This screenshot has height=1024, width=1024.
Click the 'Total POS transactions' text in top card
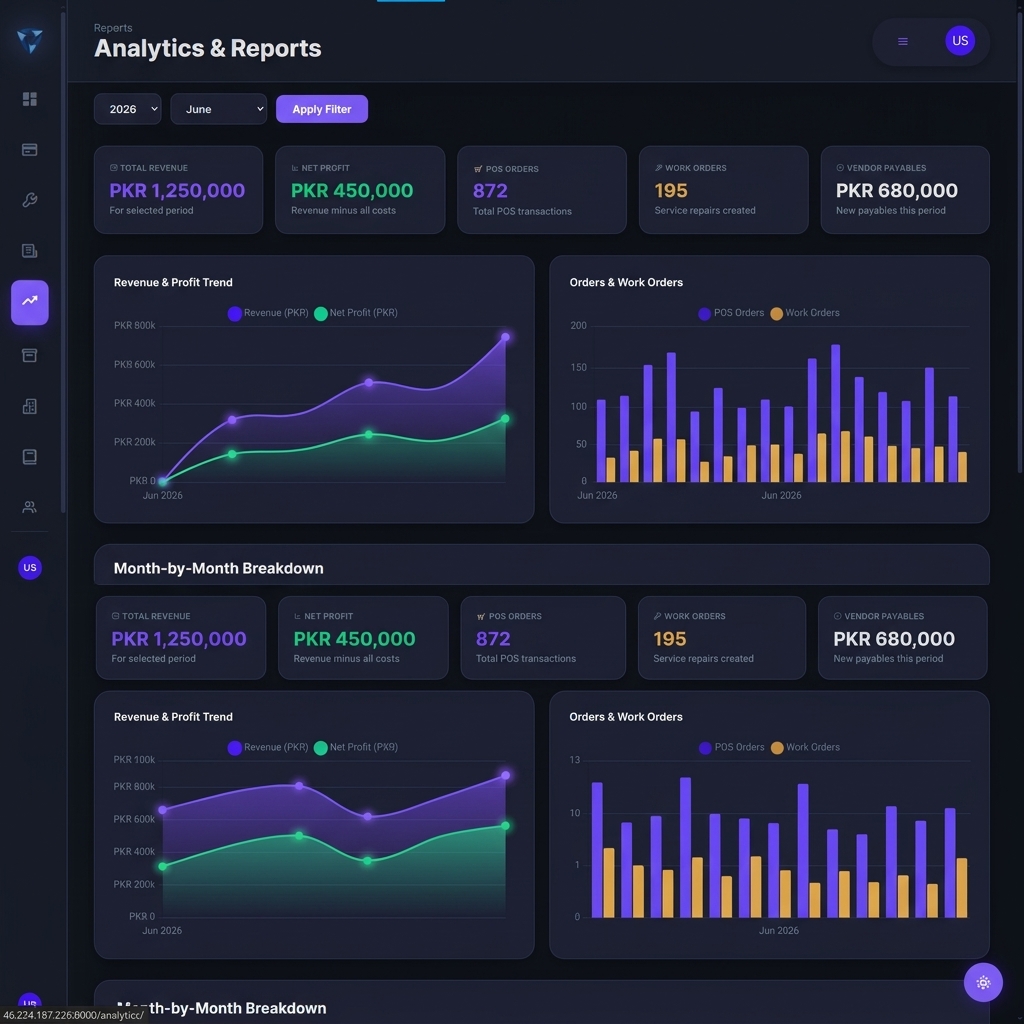[522, 211]
